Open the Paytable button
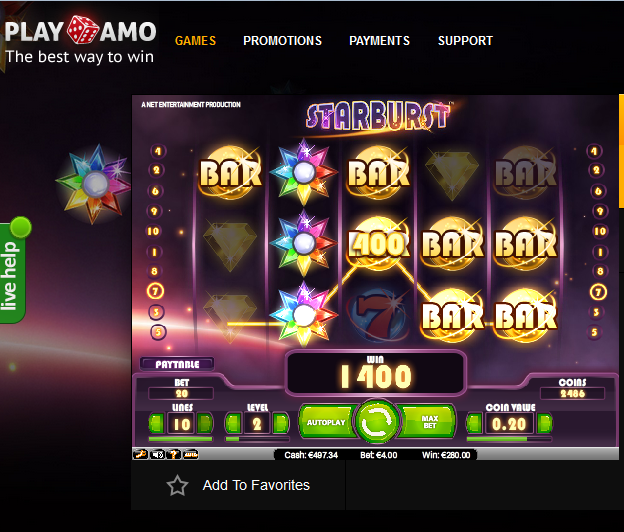624x532 pixels. 177,364
